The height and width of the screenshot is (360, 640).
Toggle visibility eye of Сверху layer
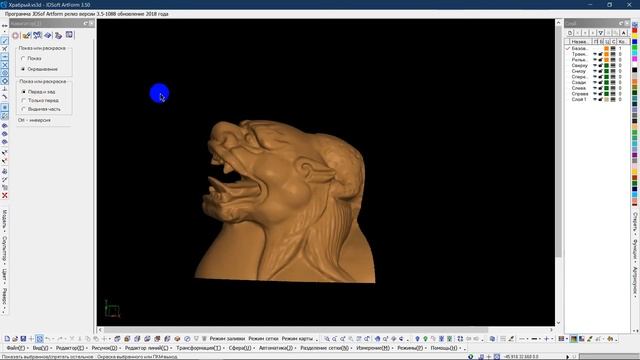(595, 65)
